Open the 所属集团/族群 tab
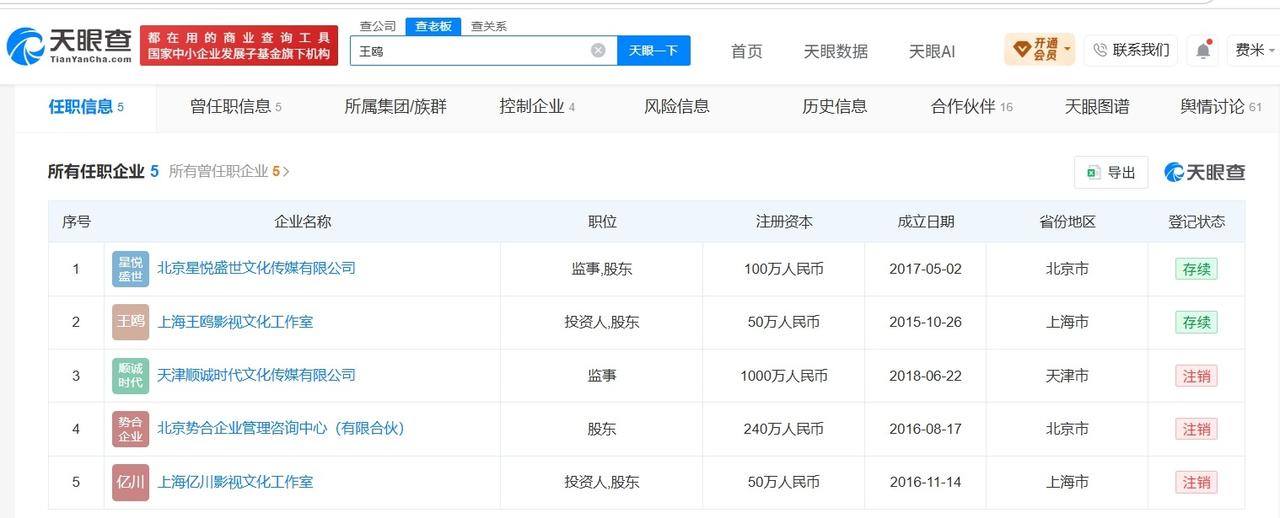The image size is (1280, 518). point(395,107)
